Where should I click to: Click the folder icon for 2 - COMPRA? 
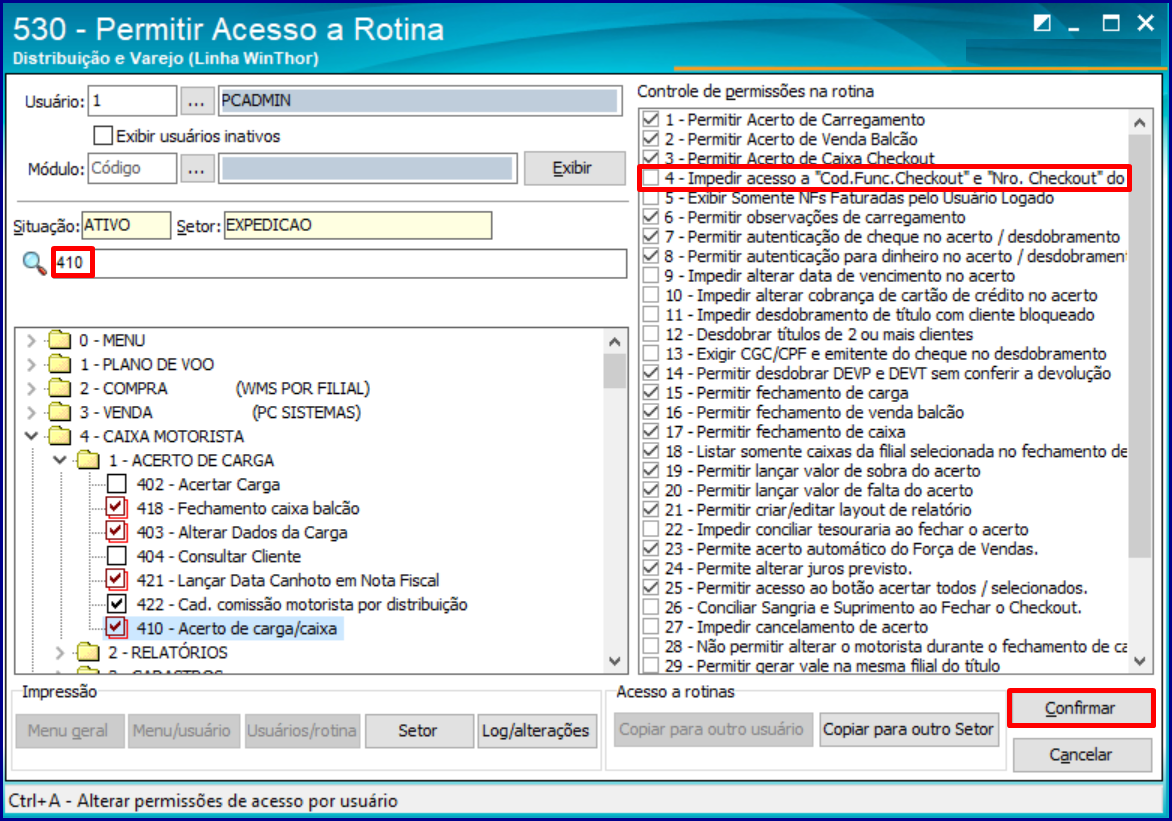coord(59,389)
